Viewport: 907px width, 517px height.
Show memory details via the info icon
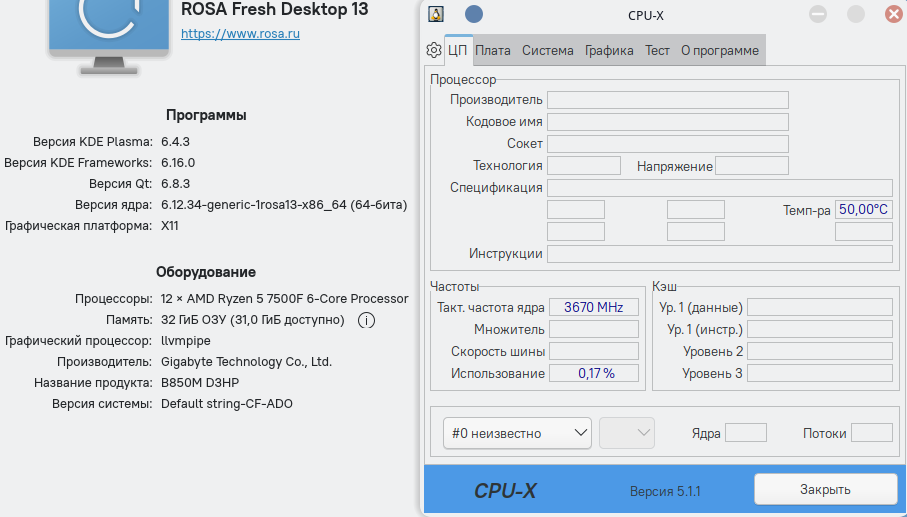pyautogui.click(x=366, y=320)
